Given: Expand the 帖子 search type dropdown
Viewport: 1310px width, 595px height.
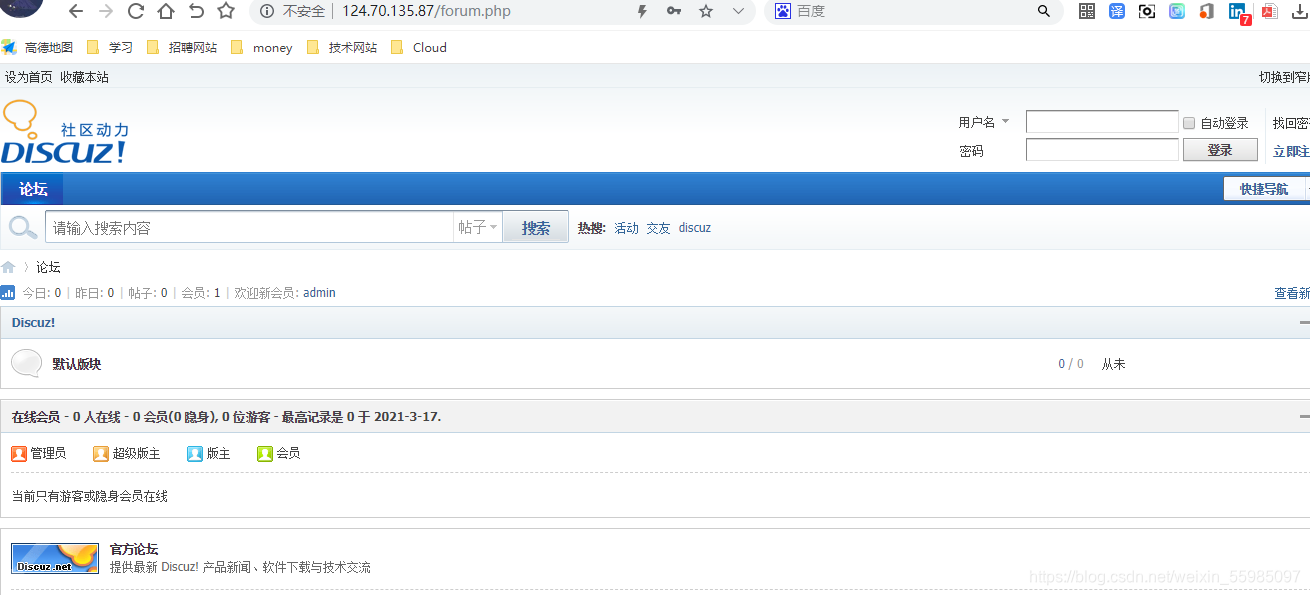Looking at the screenshot, I should click(x=478, y=227).
